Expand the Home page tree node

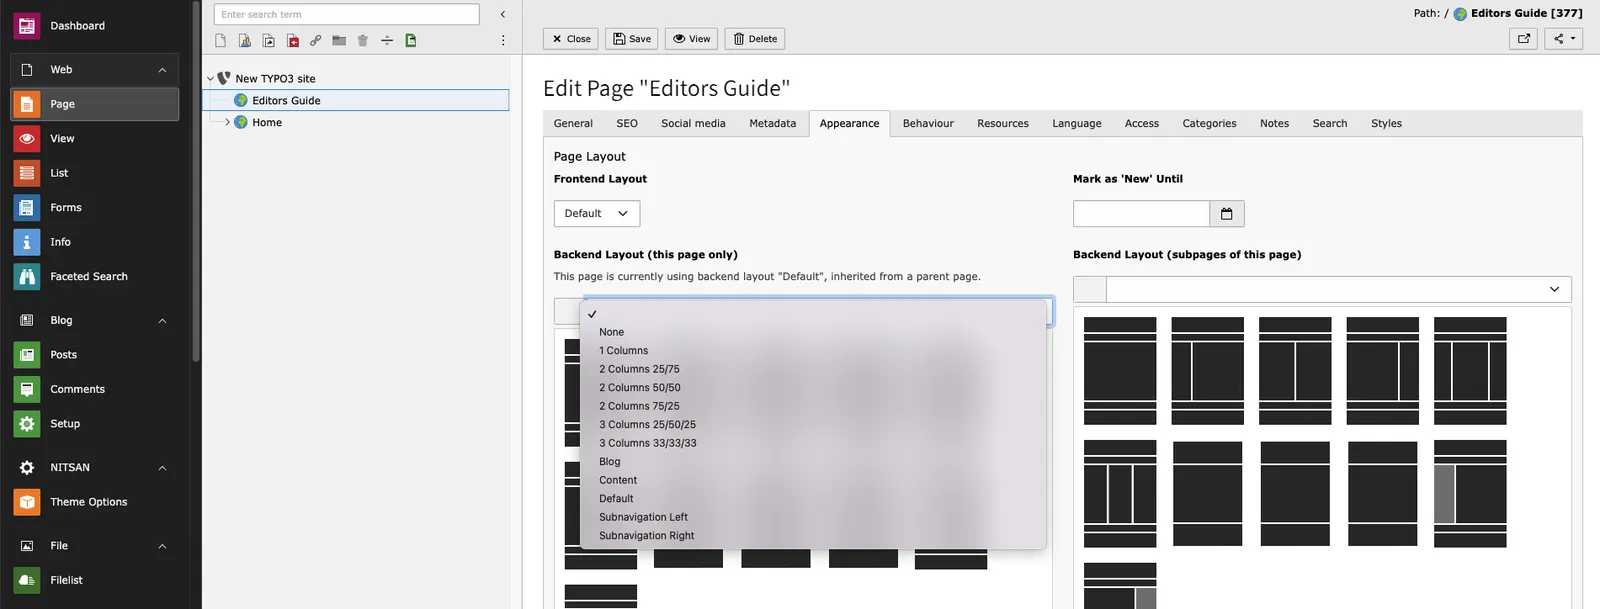(227, 123)
